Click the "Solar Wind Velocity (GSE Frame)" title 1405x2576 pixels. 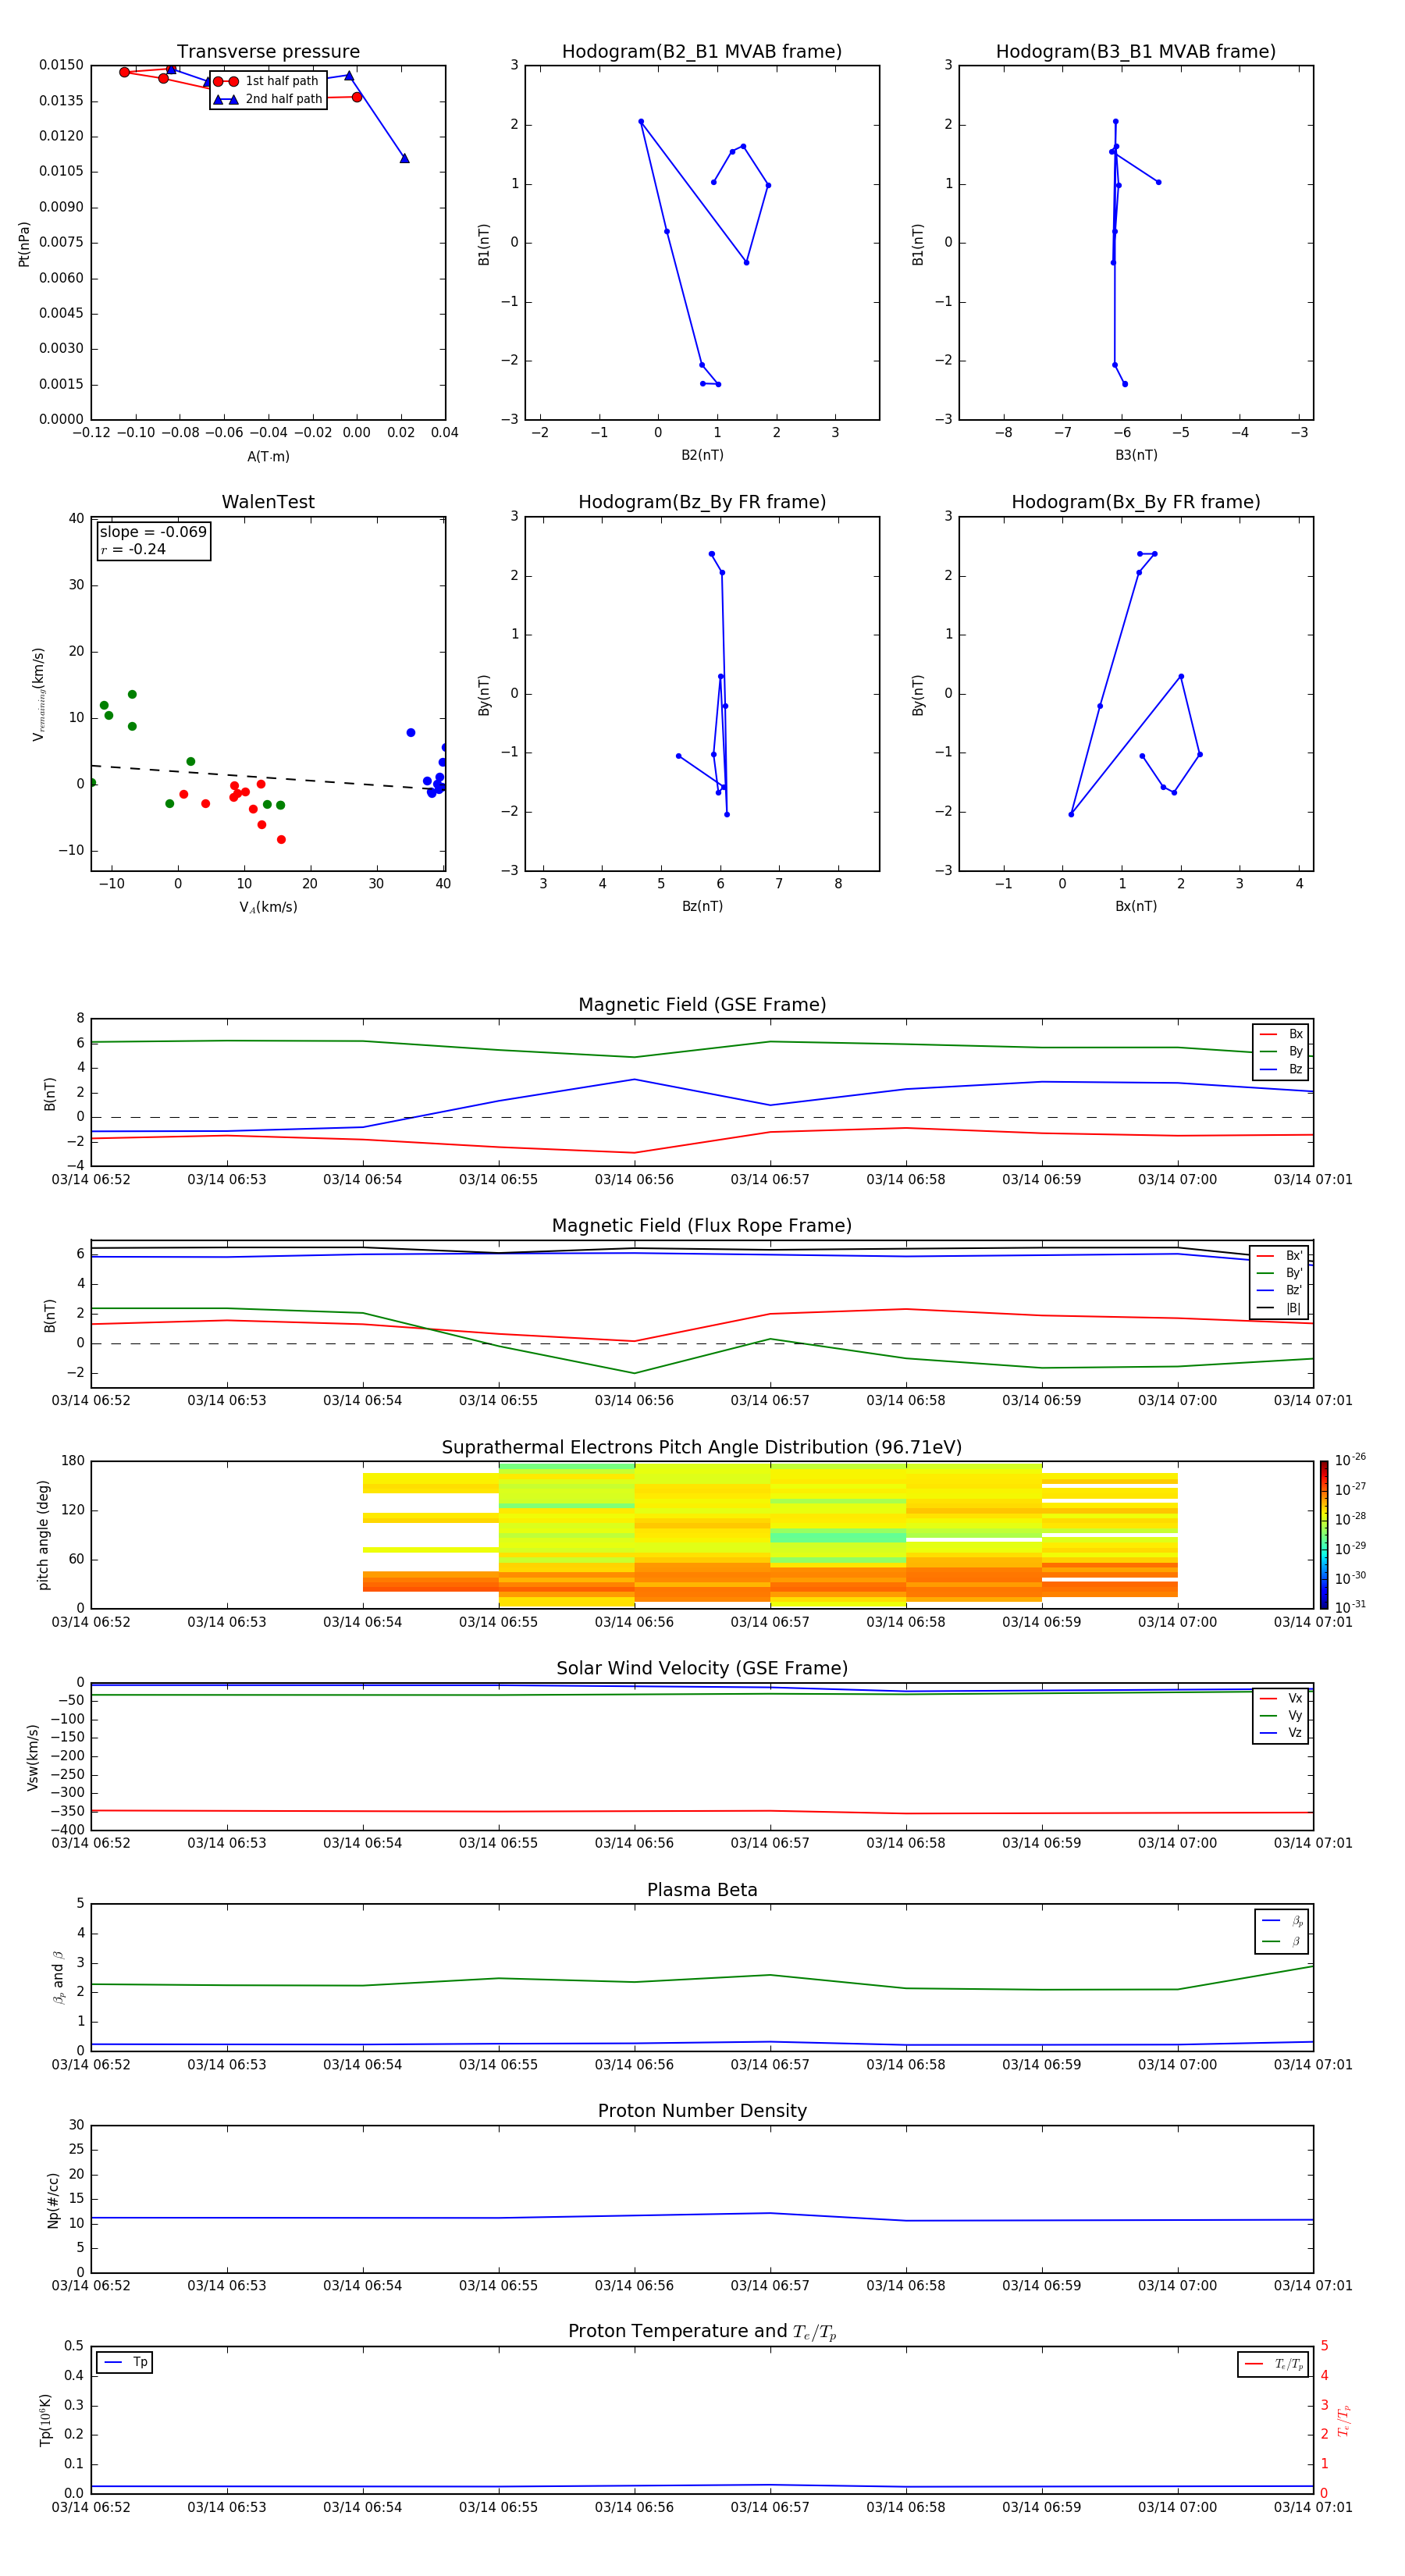702,1669
